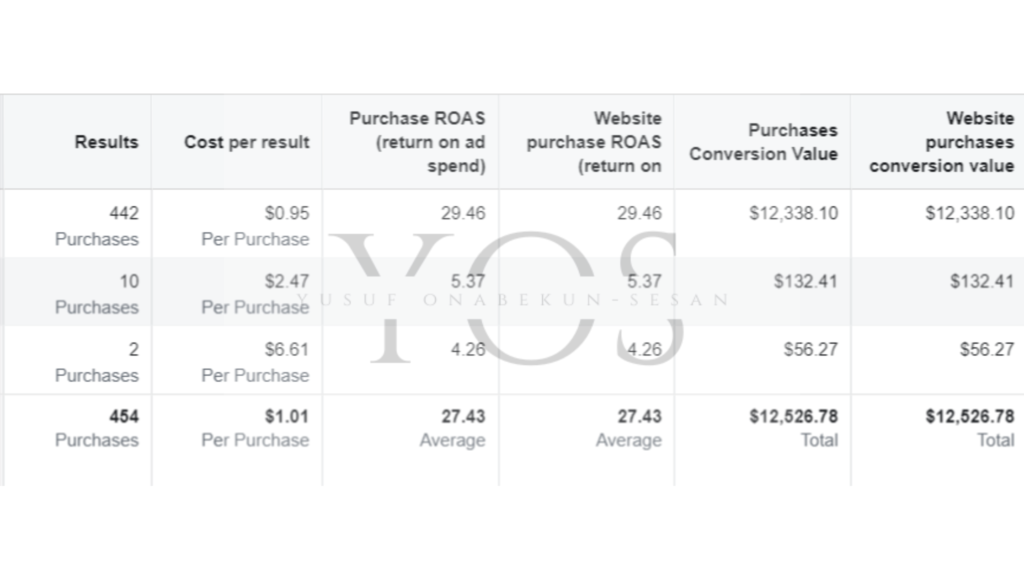Viewport: 1024px width, 576px height.
Task: Select the 29.46 Purchase ROAS value
Action: pyautogui.click(x=463, y=213)
